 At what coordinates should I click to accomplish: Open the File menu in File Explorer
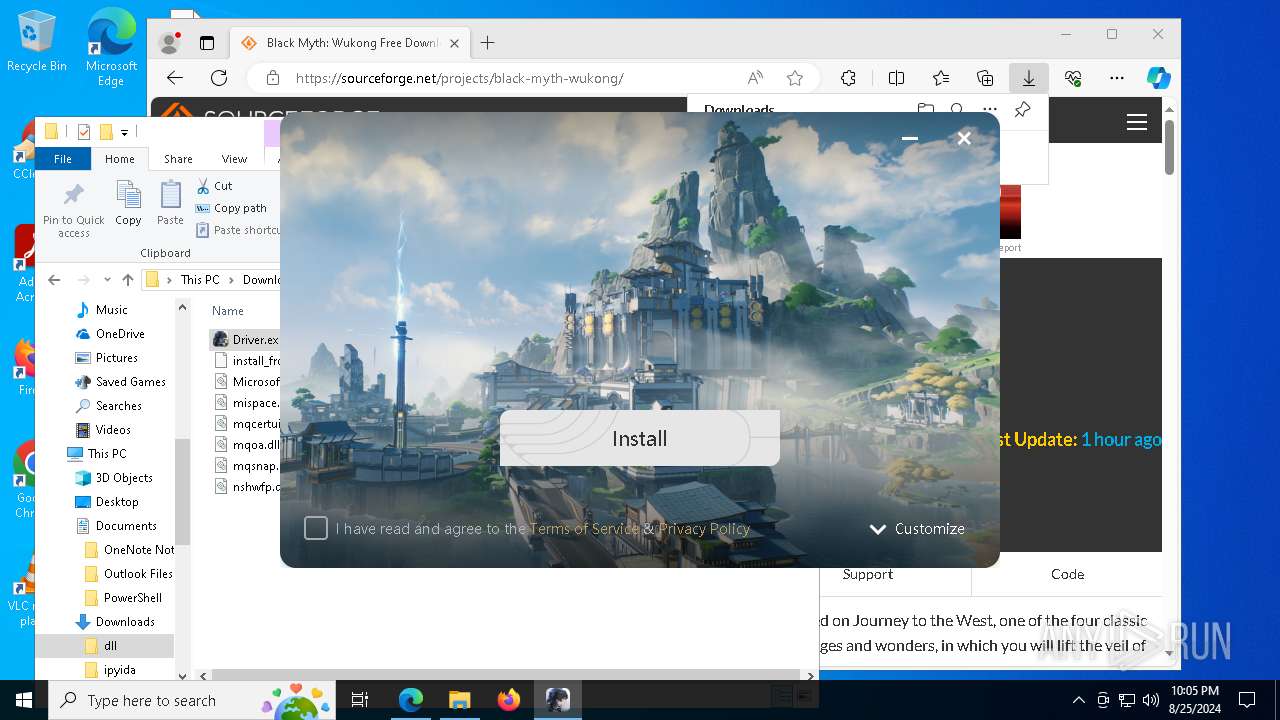(63, 159)
